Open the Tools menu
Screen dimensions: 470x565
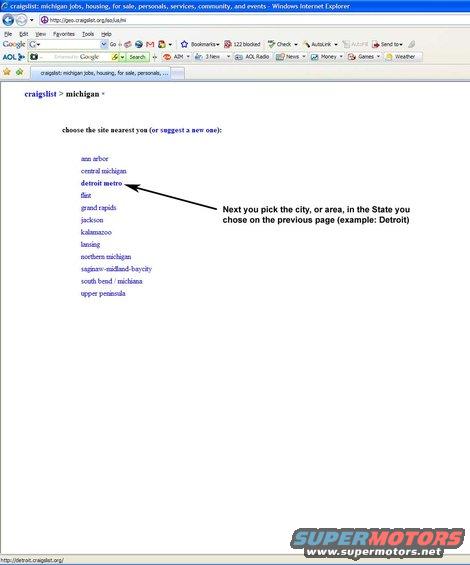coord(88,34)
